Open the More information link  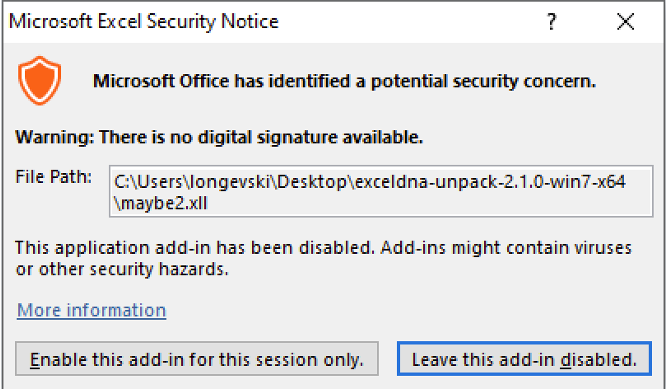click(x=91, y=310)
